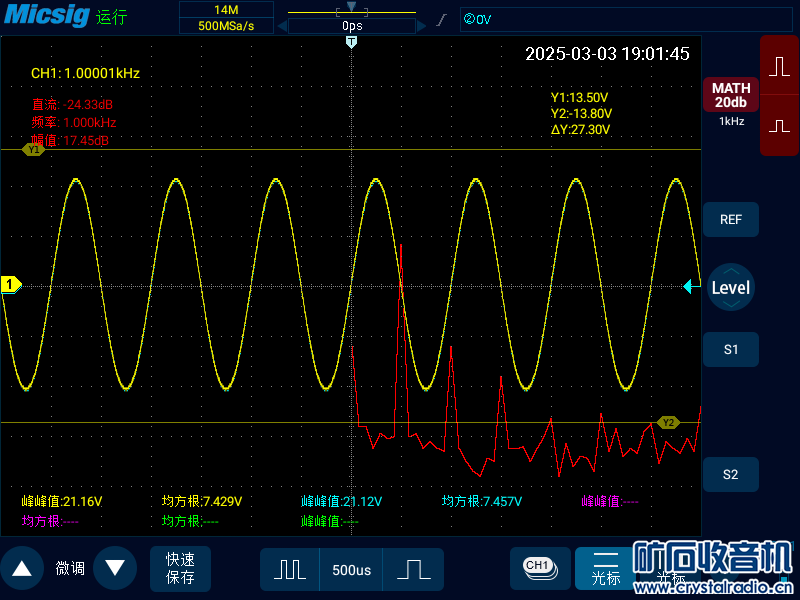
Task: Toggle the CH1 channel button
Action: 539,567
